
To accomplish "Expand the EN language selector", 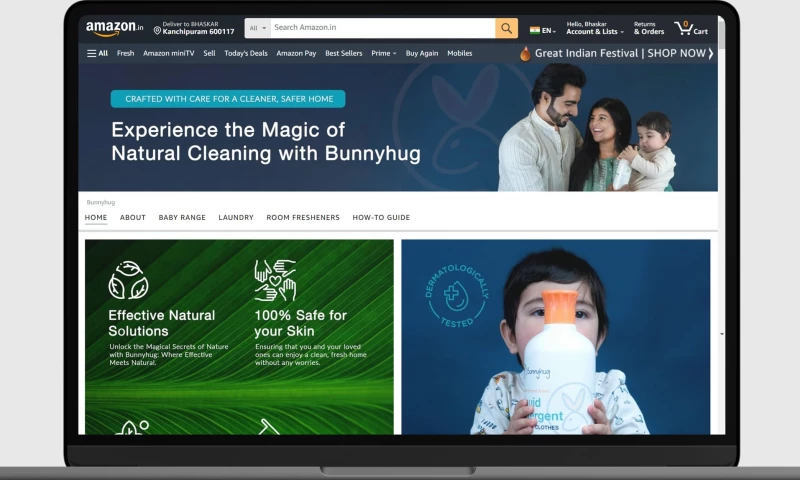I will 549,31.
